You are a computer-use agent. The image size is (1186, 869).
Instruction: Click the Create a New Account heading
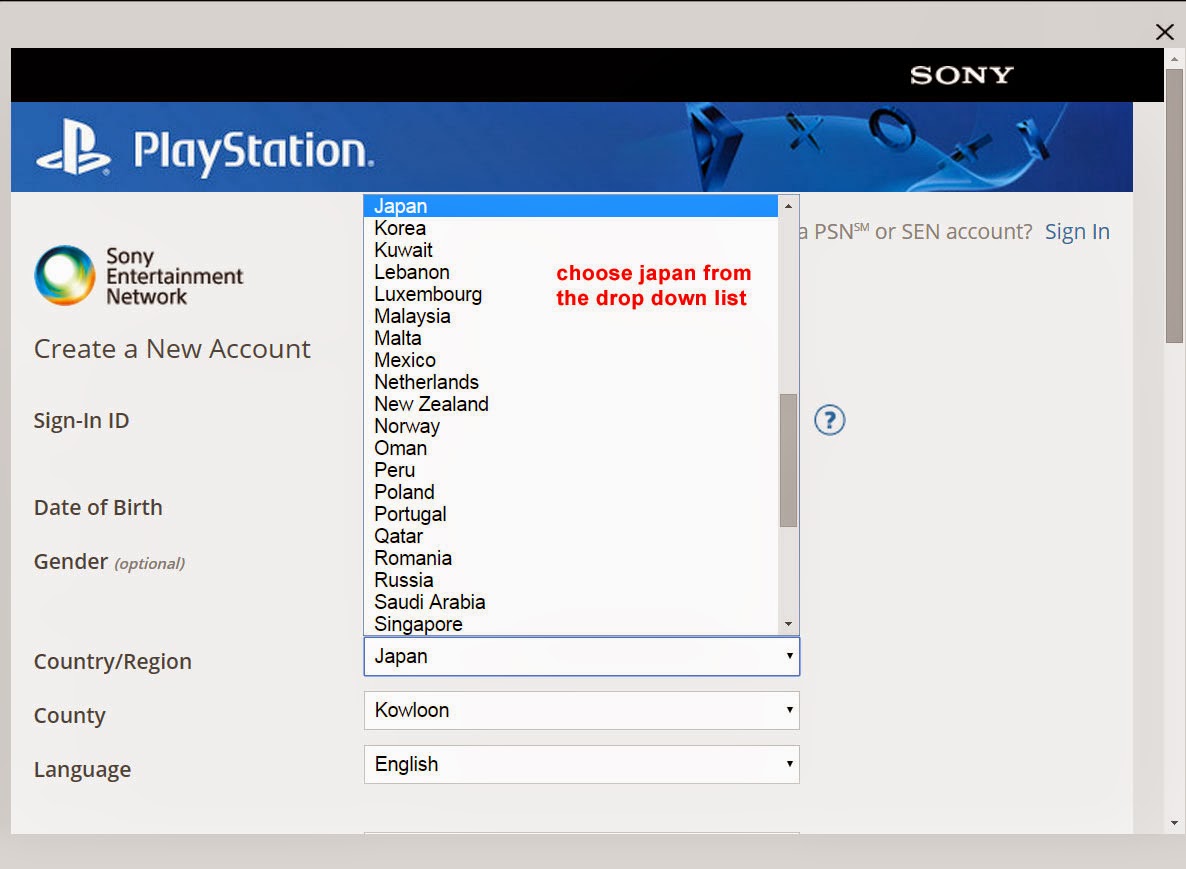pyautogui.click(x=171, y=349)
